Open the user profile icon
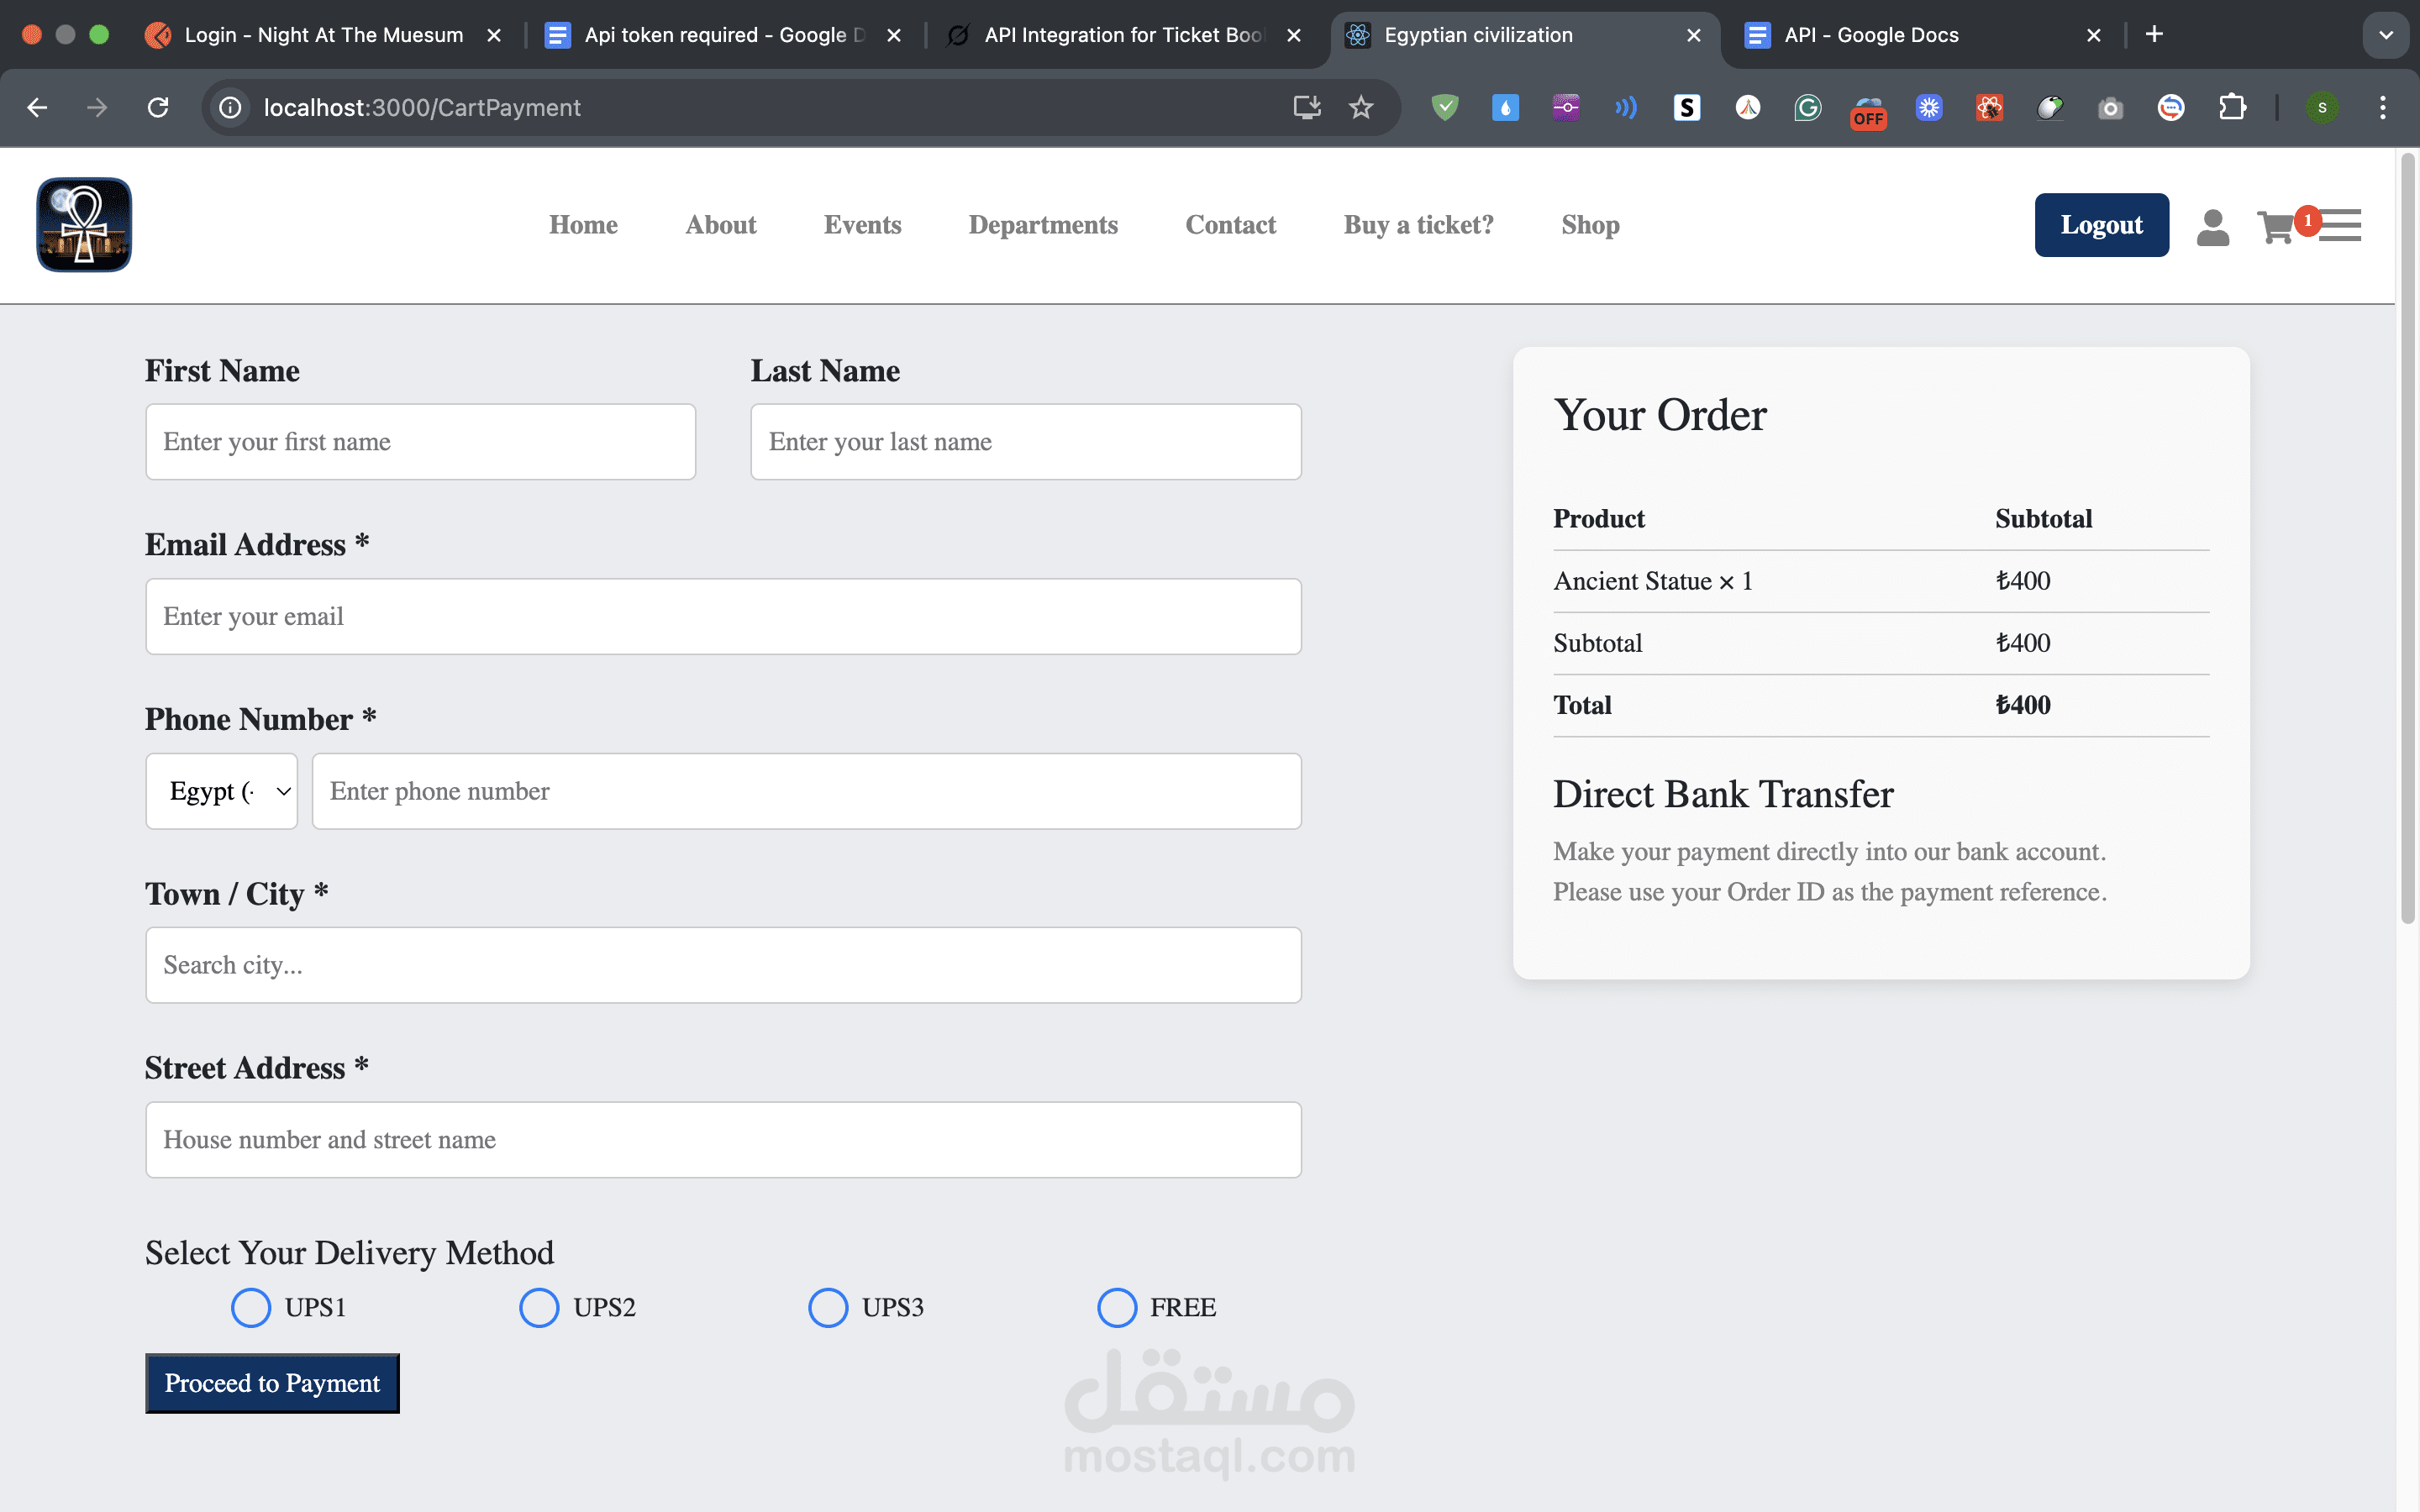The height and width of the screenshot is (1512, 2420). [2212, 226]
